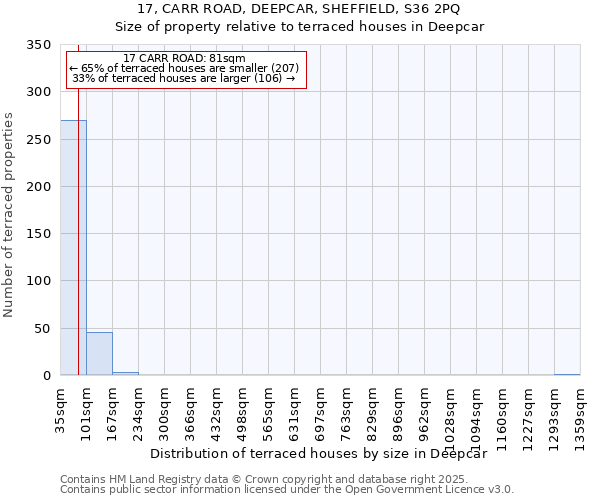
Task: Click the 150 y-axis tick label
Action: coord(38,234)
